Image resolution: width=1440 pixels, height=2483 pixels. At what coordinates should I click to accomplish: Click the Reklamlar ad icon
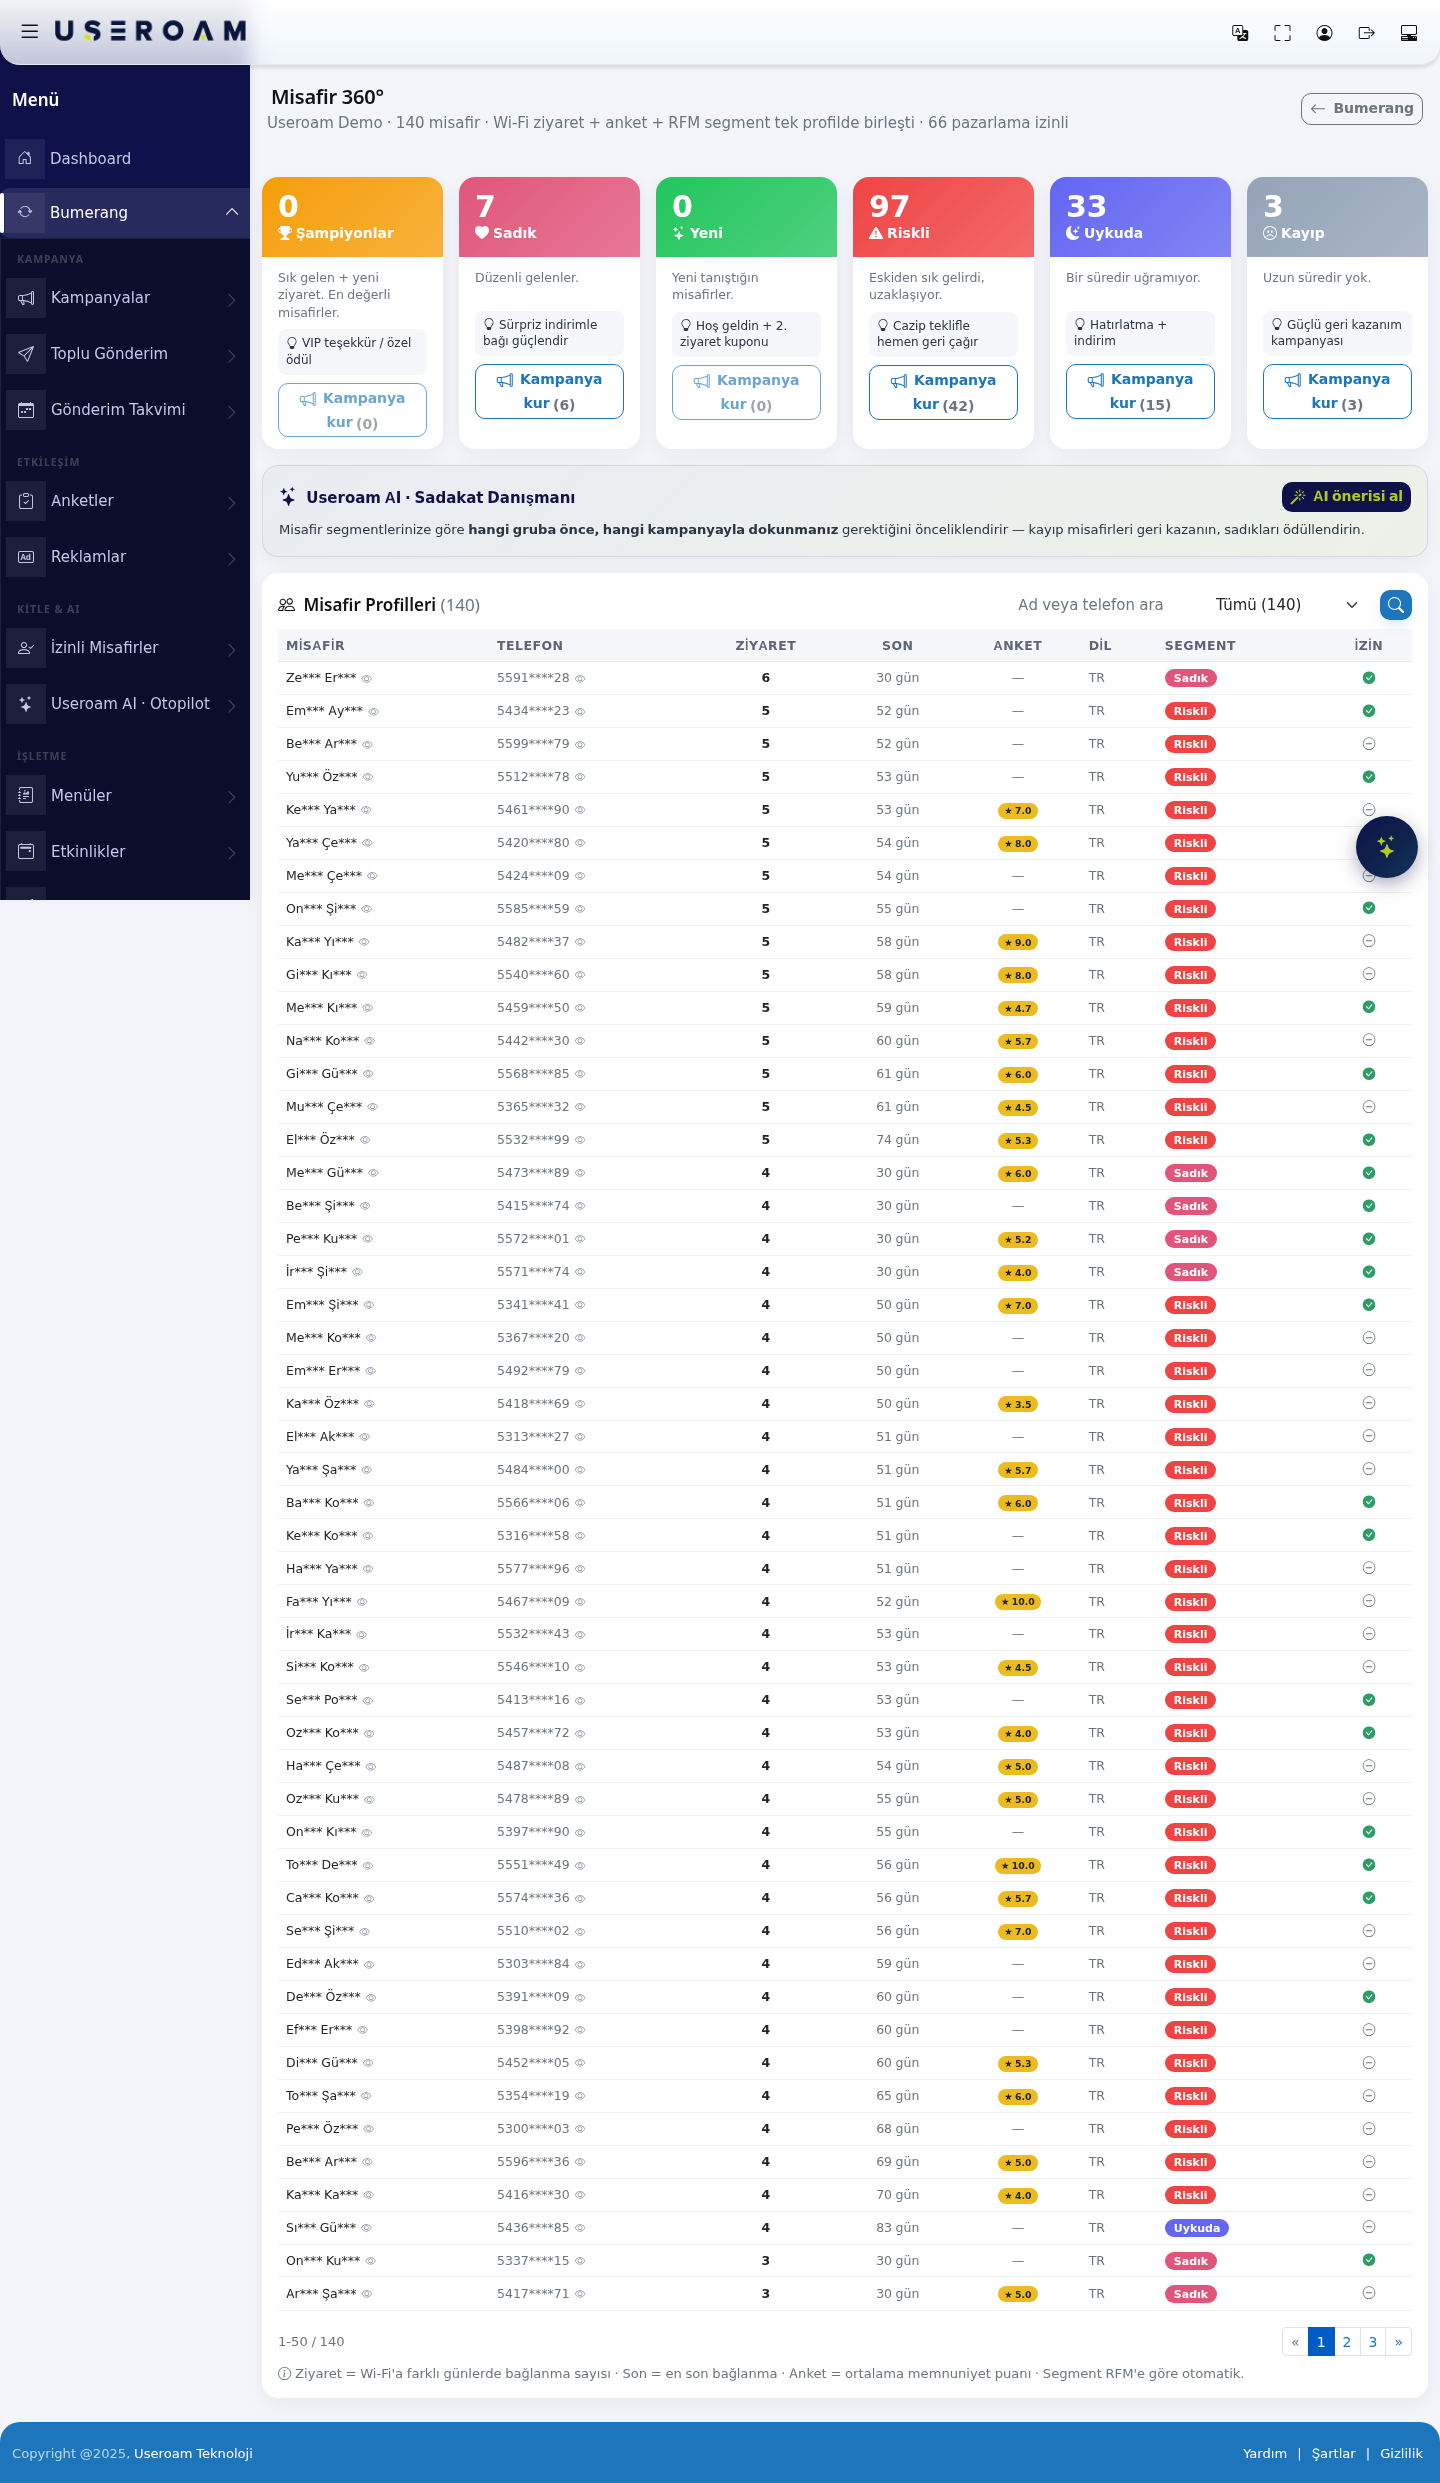(x=26, y=557)
